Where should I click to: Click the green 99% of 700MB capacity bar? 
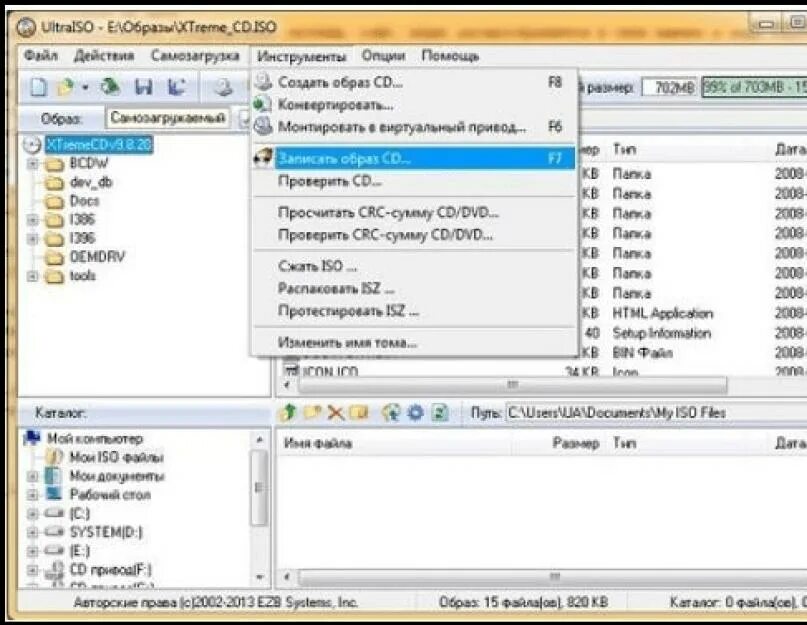(x=755, y=87)
